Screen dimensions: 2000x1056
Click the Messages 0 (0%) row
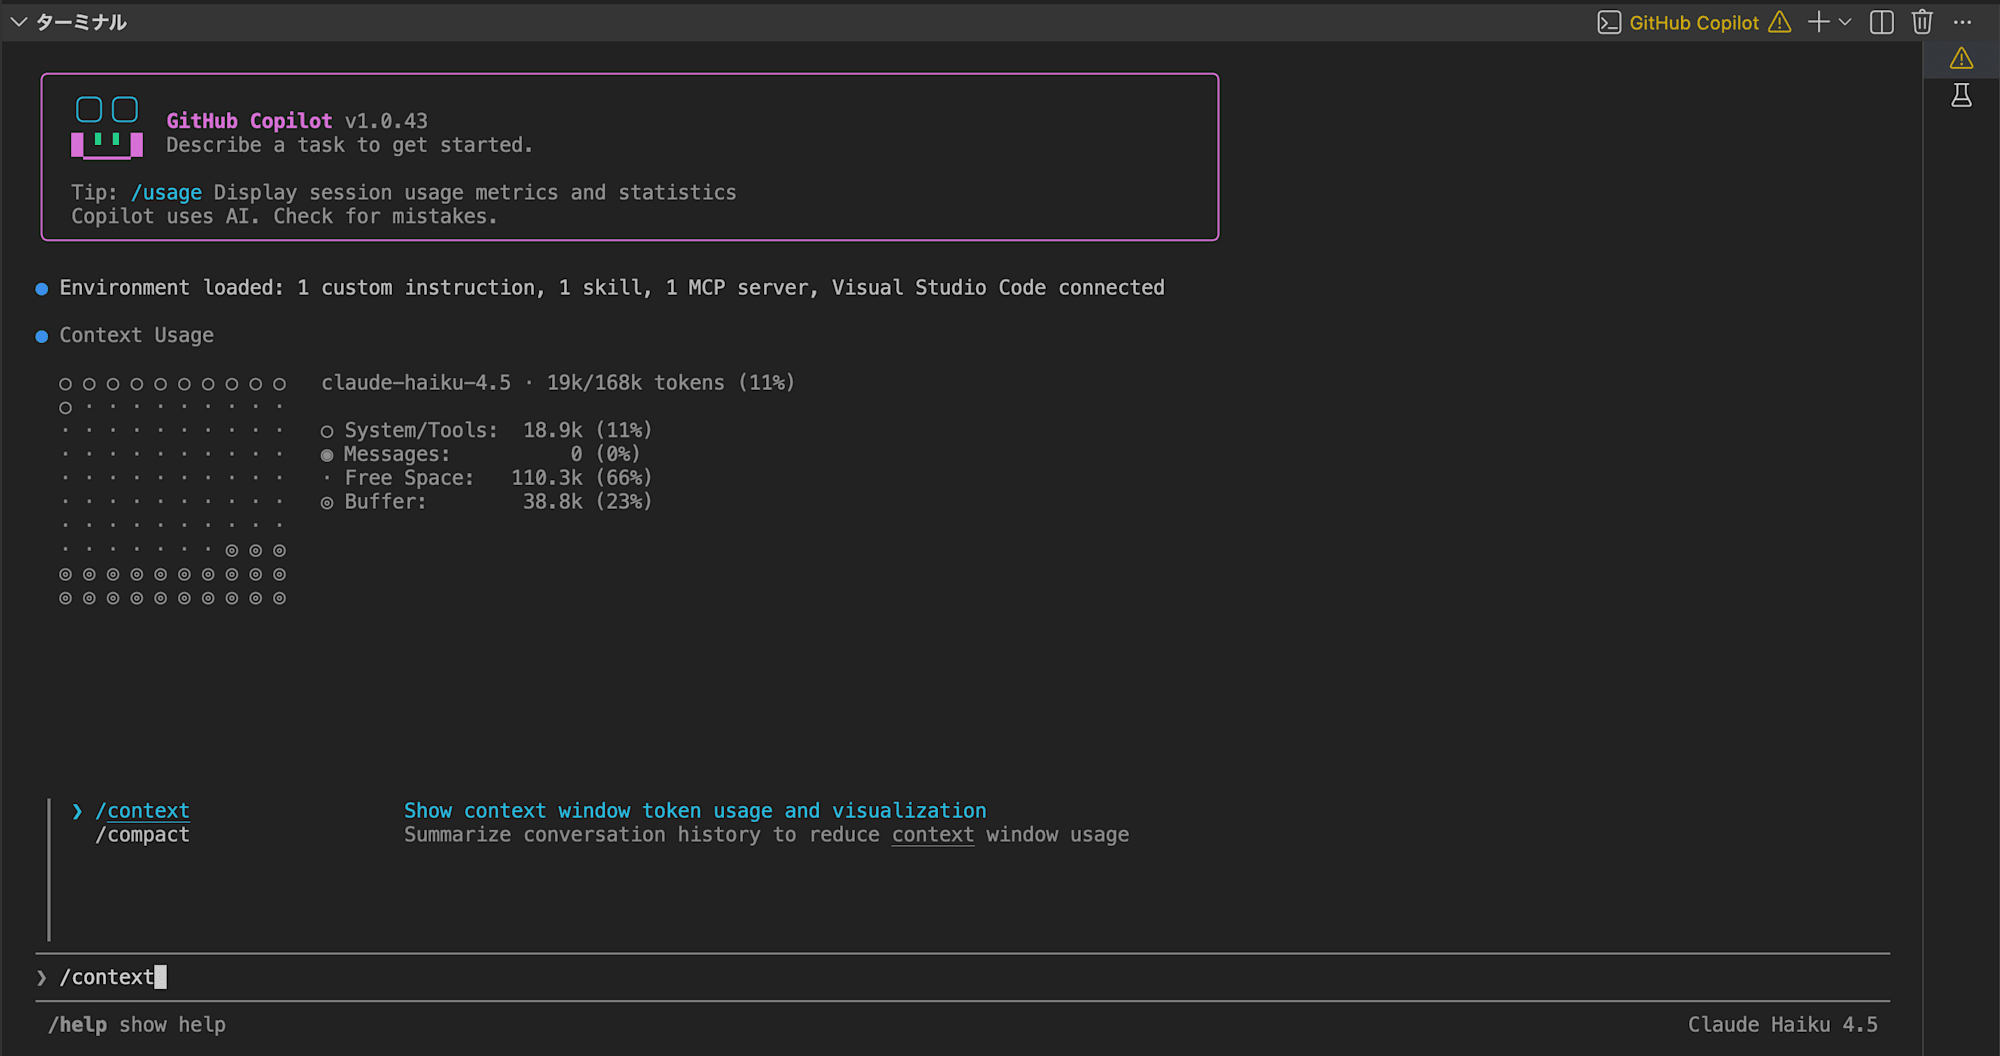(x=481, y=454)
